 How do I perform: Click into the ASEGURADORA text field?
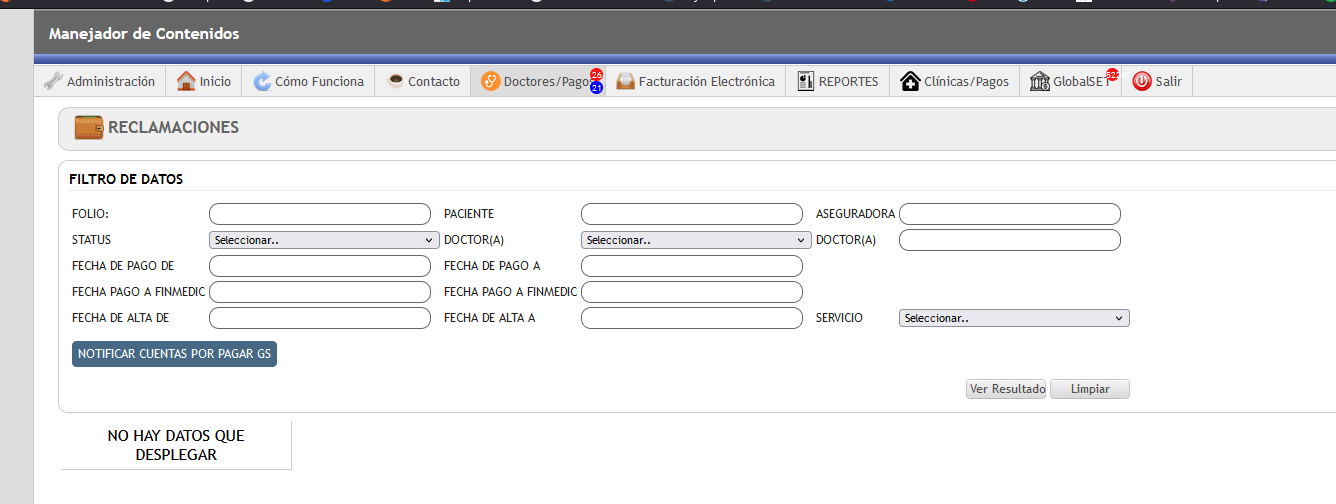(1009, 214)
